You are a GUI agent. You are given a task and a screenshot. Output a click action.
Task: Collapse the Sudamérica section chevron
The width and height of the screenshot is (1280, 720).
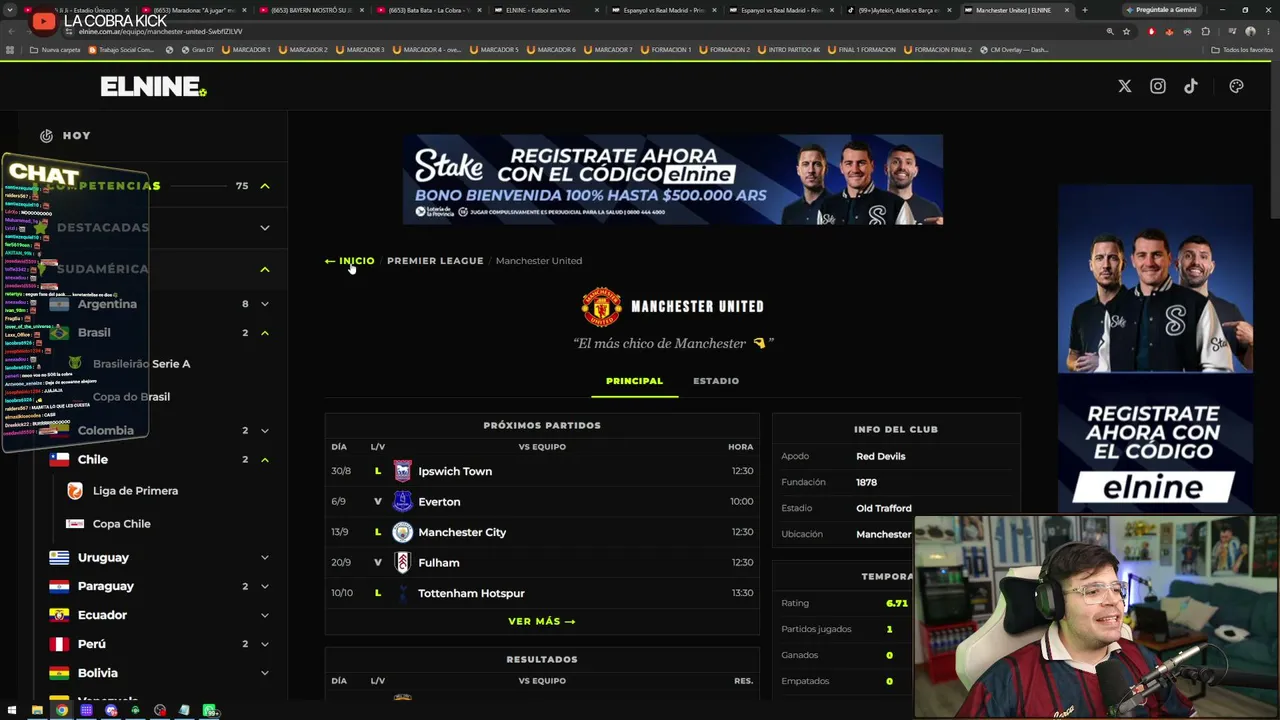[x=265, y=269]
